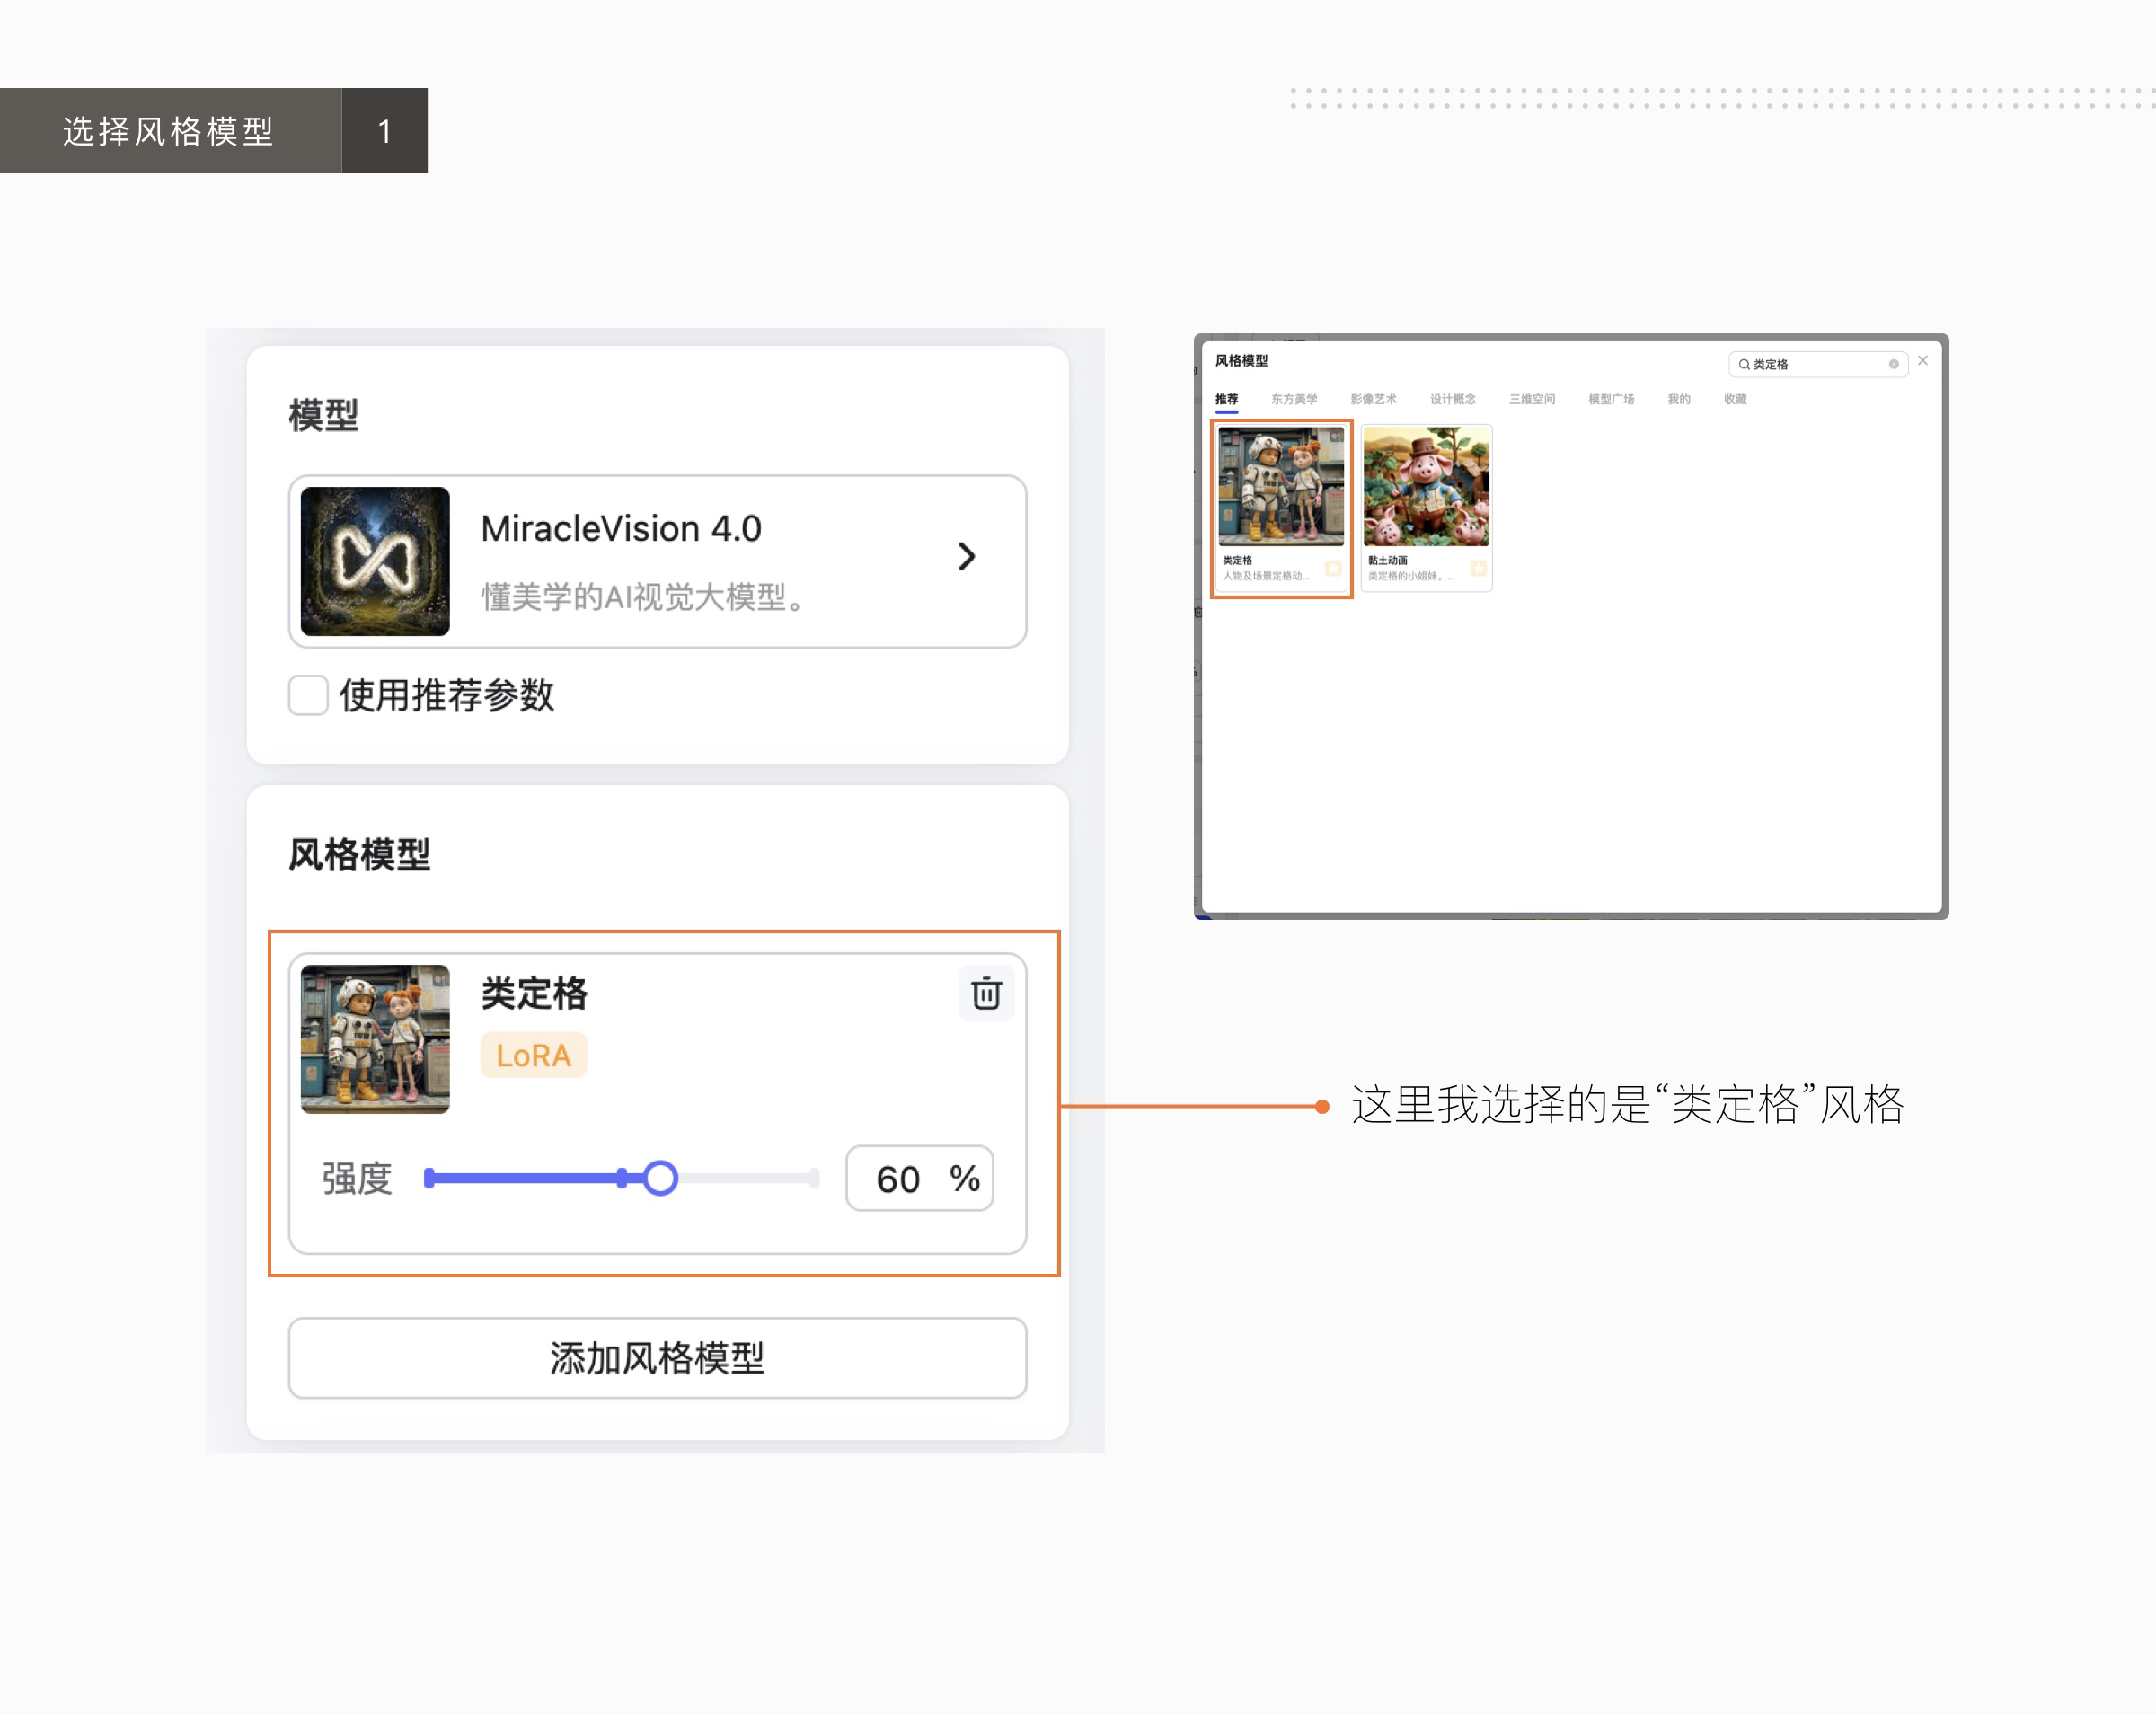Open the 收藏 tab
Screen dimensions: 2156x1714
(x=1736, y=400)
